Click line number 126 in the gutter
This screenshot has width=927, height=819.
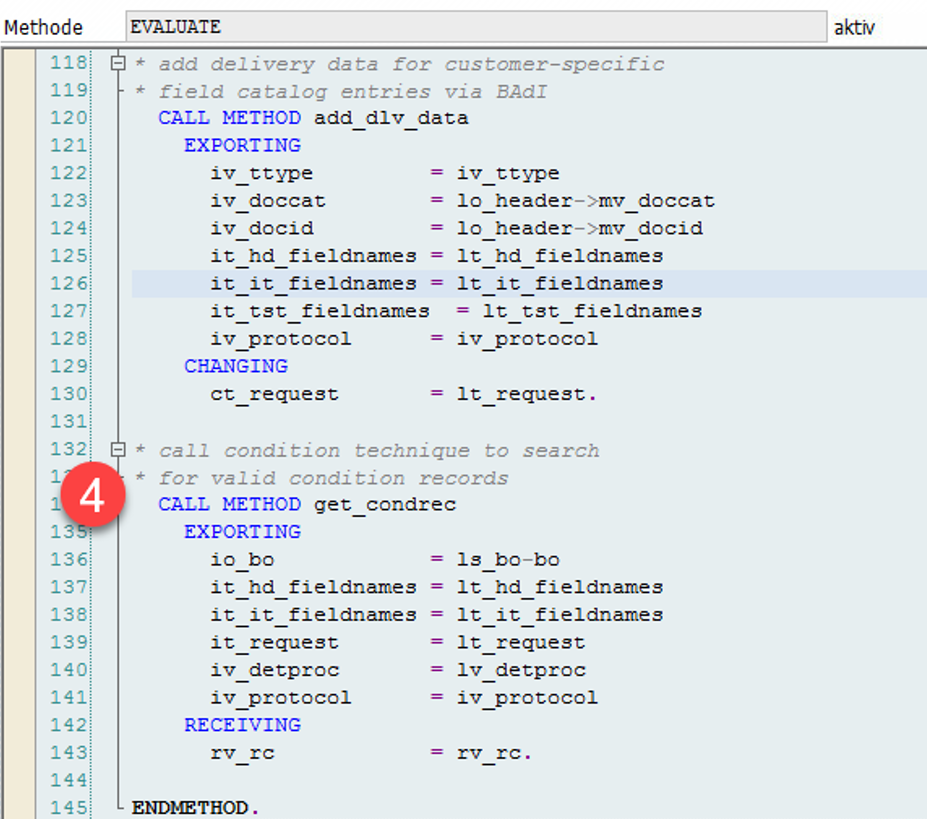(x=69, y=283)
